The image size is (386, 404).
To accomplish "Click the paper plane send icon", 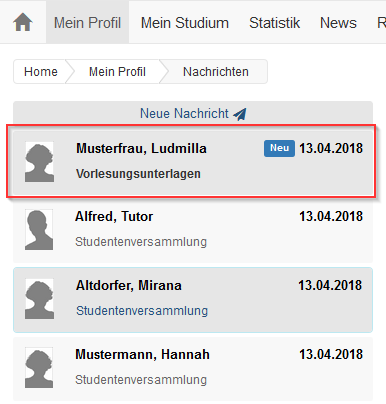I will (240, 114).
